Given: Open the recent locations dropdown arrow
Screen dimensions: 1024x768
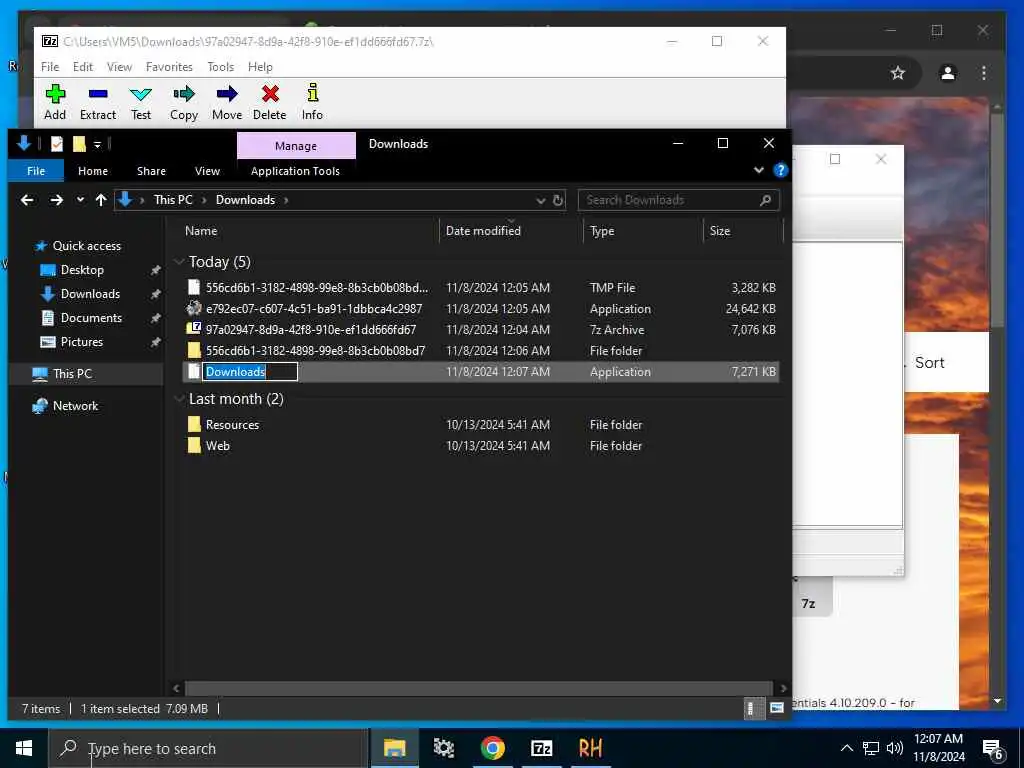Looking at the screenshot, I should (80, 200).
